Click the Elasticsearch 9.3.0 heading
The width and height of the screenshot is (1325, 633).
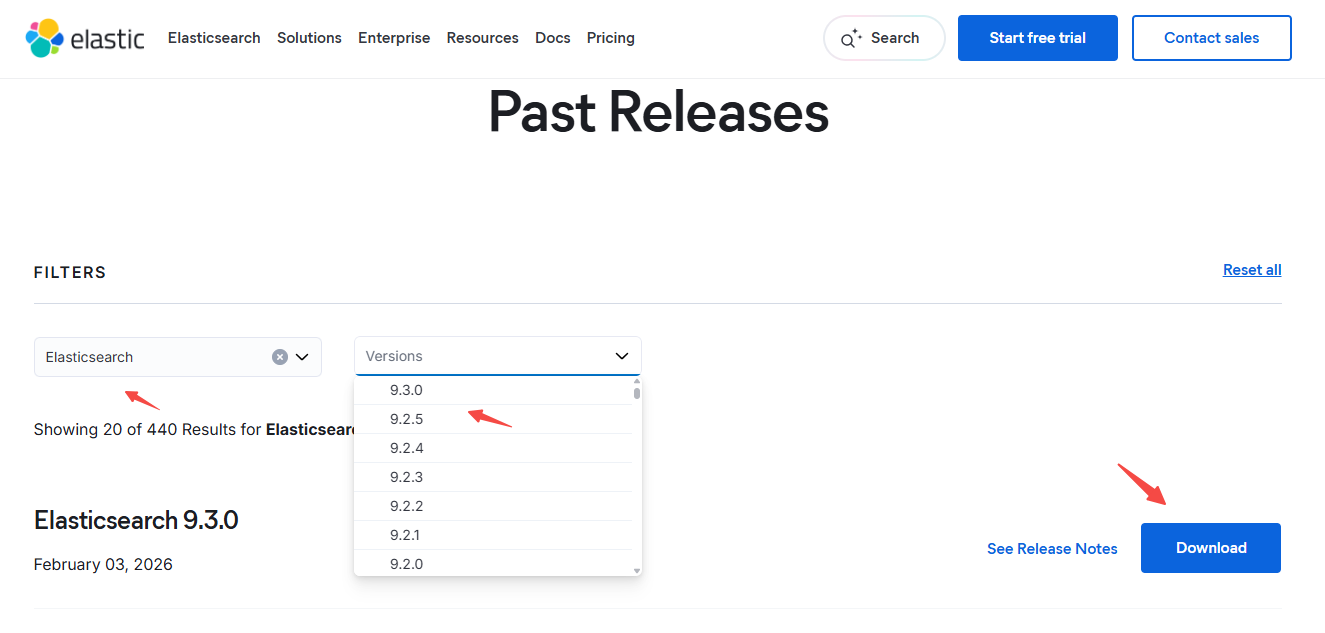[136, 520]
